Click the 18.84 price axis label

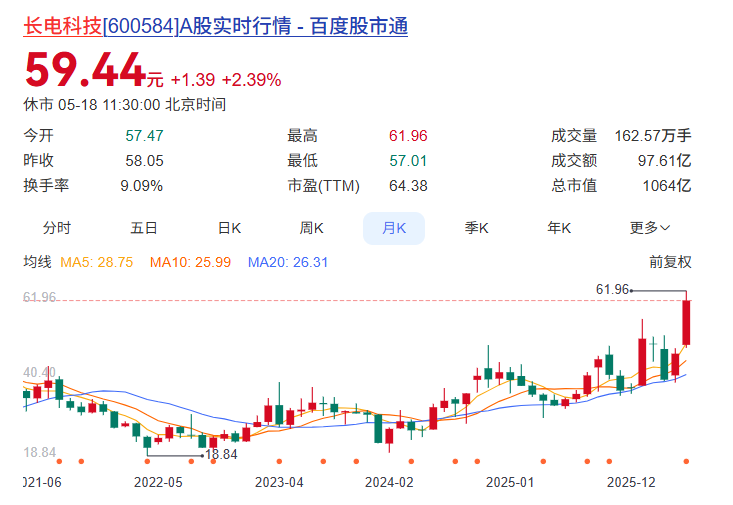pyautogui.click(x=40, y=453)
